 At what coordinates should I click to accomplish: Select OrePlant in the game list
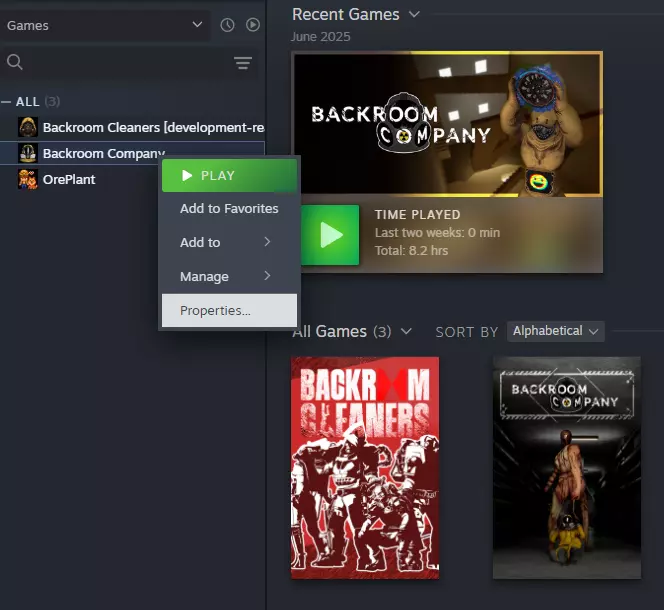click(133, 179)
